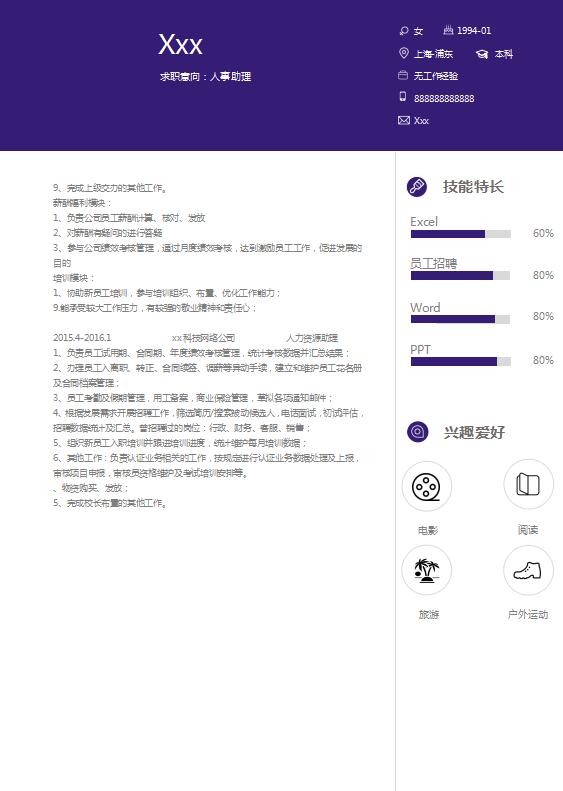Image resolution: width=563 pixels, height=791 pixels.
Task: Click the 无工作经验 text
Action: (436, 76)
